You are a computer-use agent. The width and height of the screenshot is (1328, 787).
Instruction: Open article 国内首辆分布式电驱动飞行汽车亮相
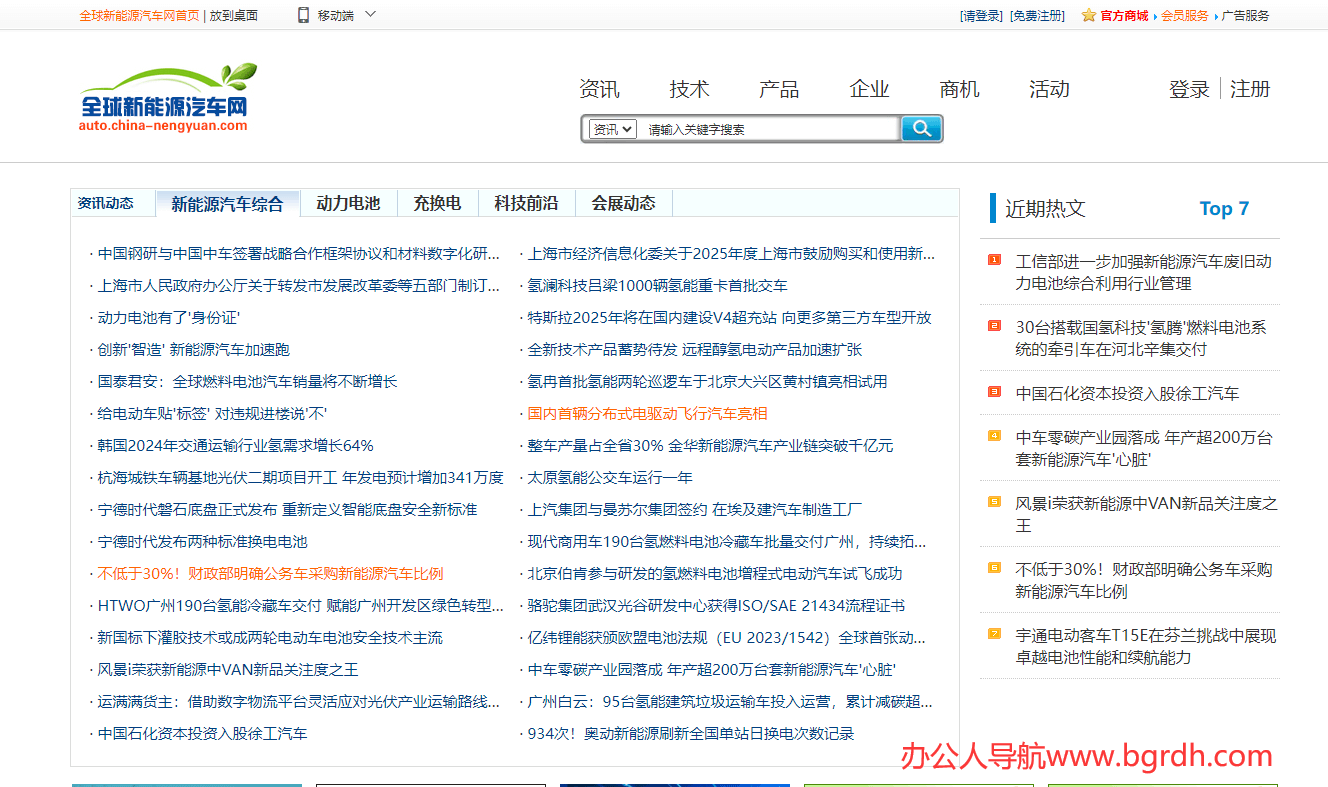tap(647, 414)
